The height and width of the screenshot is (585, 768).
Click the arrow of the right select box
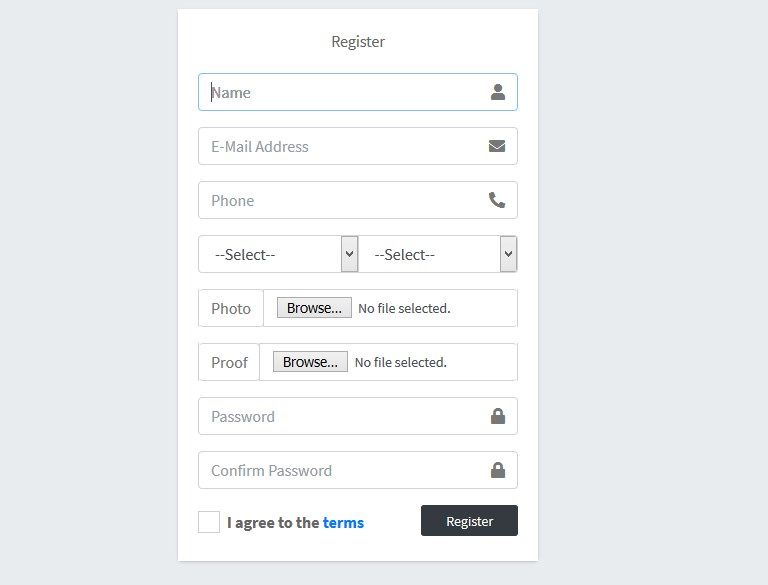508,254
